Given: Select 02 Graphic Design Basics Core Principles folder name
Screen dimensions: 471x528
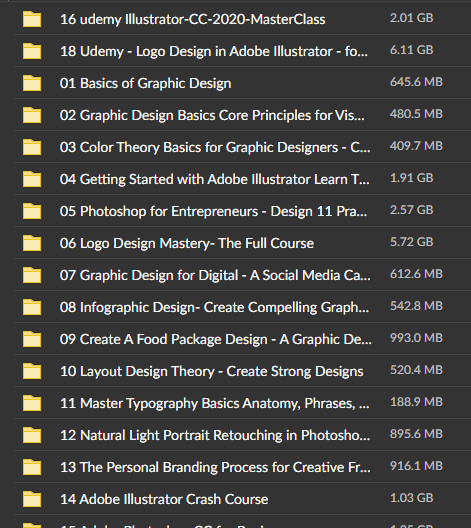Looking at the screenshot, I should 212,116.
